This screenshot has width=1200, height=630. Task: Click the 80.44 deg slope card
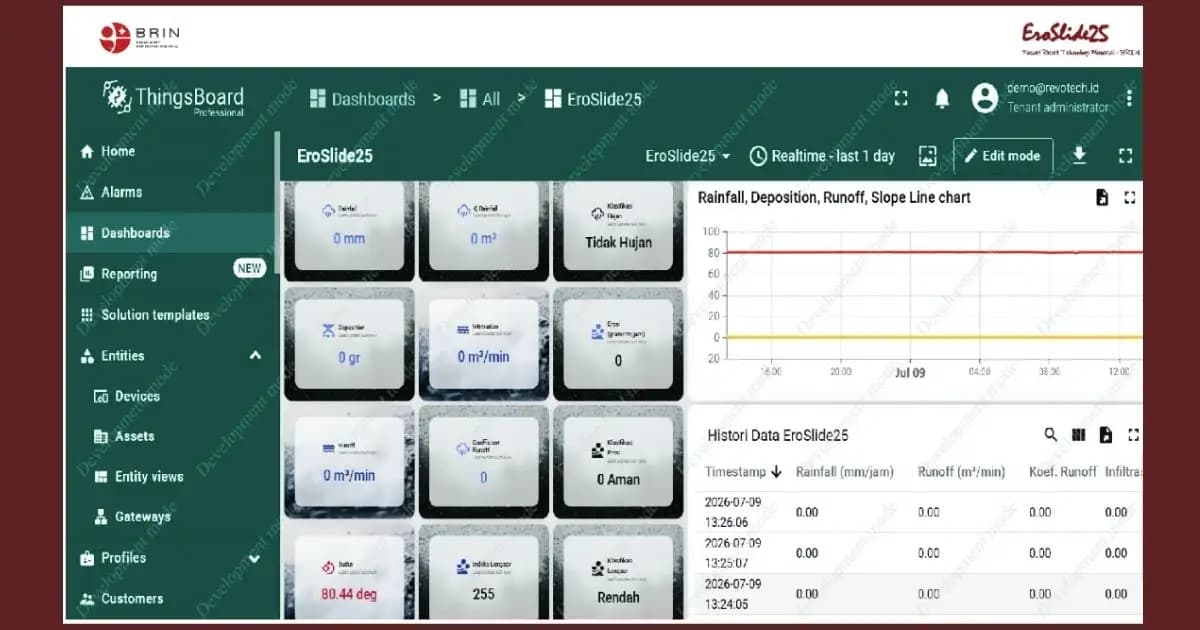coord(349,573)
